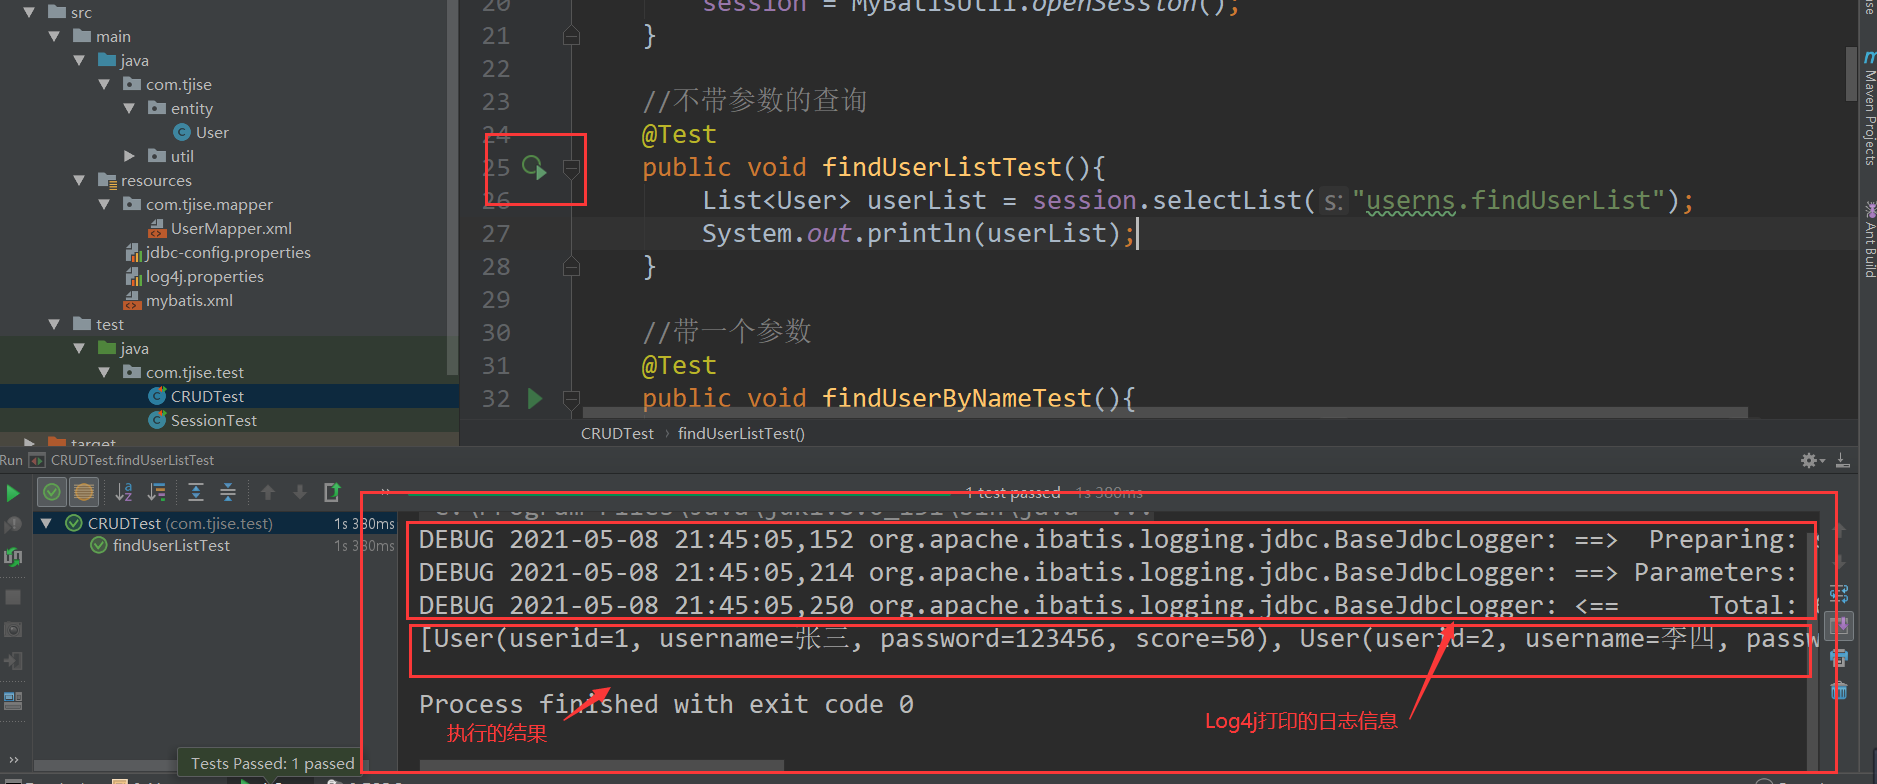Hide the Run tool window
The image size is (1877, 784).
[x=1843, y=461]
